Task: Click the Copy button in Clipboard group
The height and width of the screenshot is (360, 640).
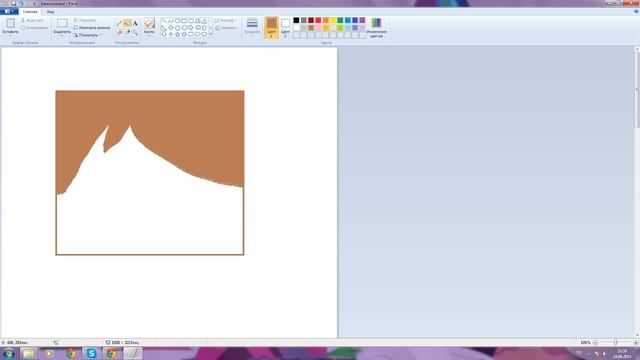Action: click(x=34, y=28)
